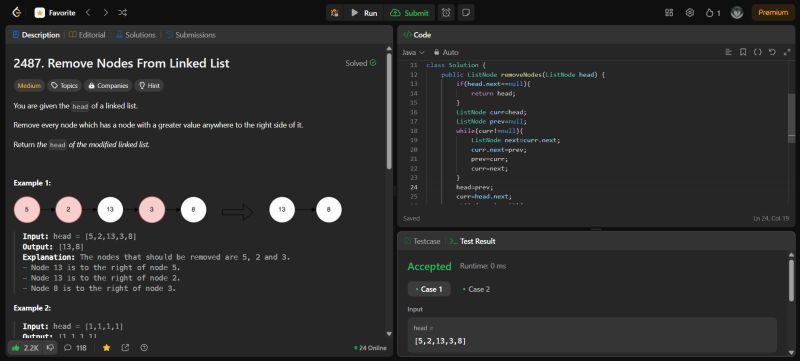Click the problem title text

pos(121,63)
